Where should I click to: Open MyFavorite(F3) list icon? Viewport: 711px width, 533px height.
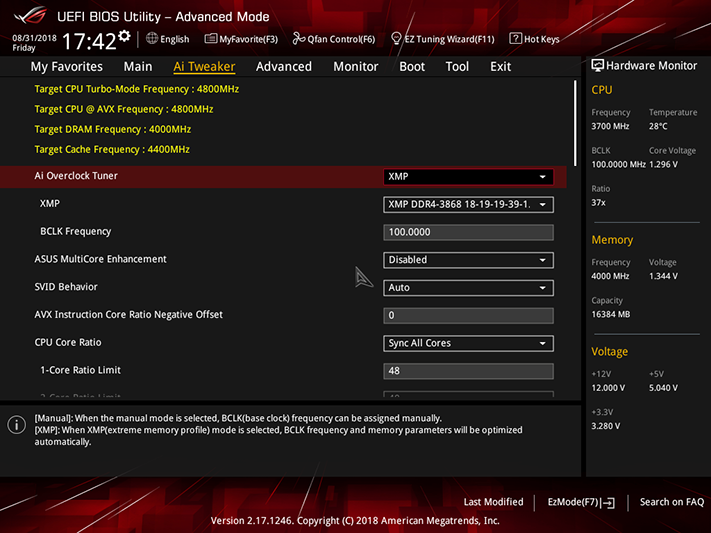[x=210, y=39]
